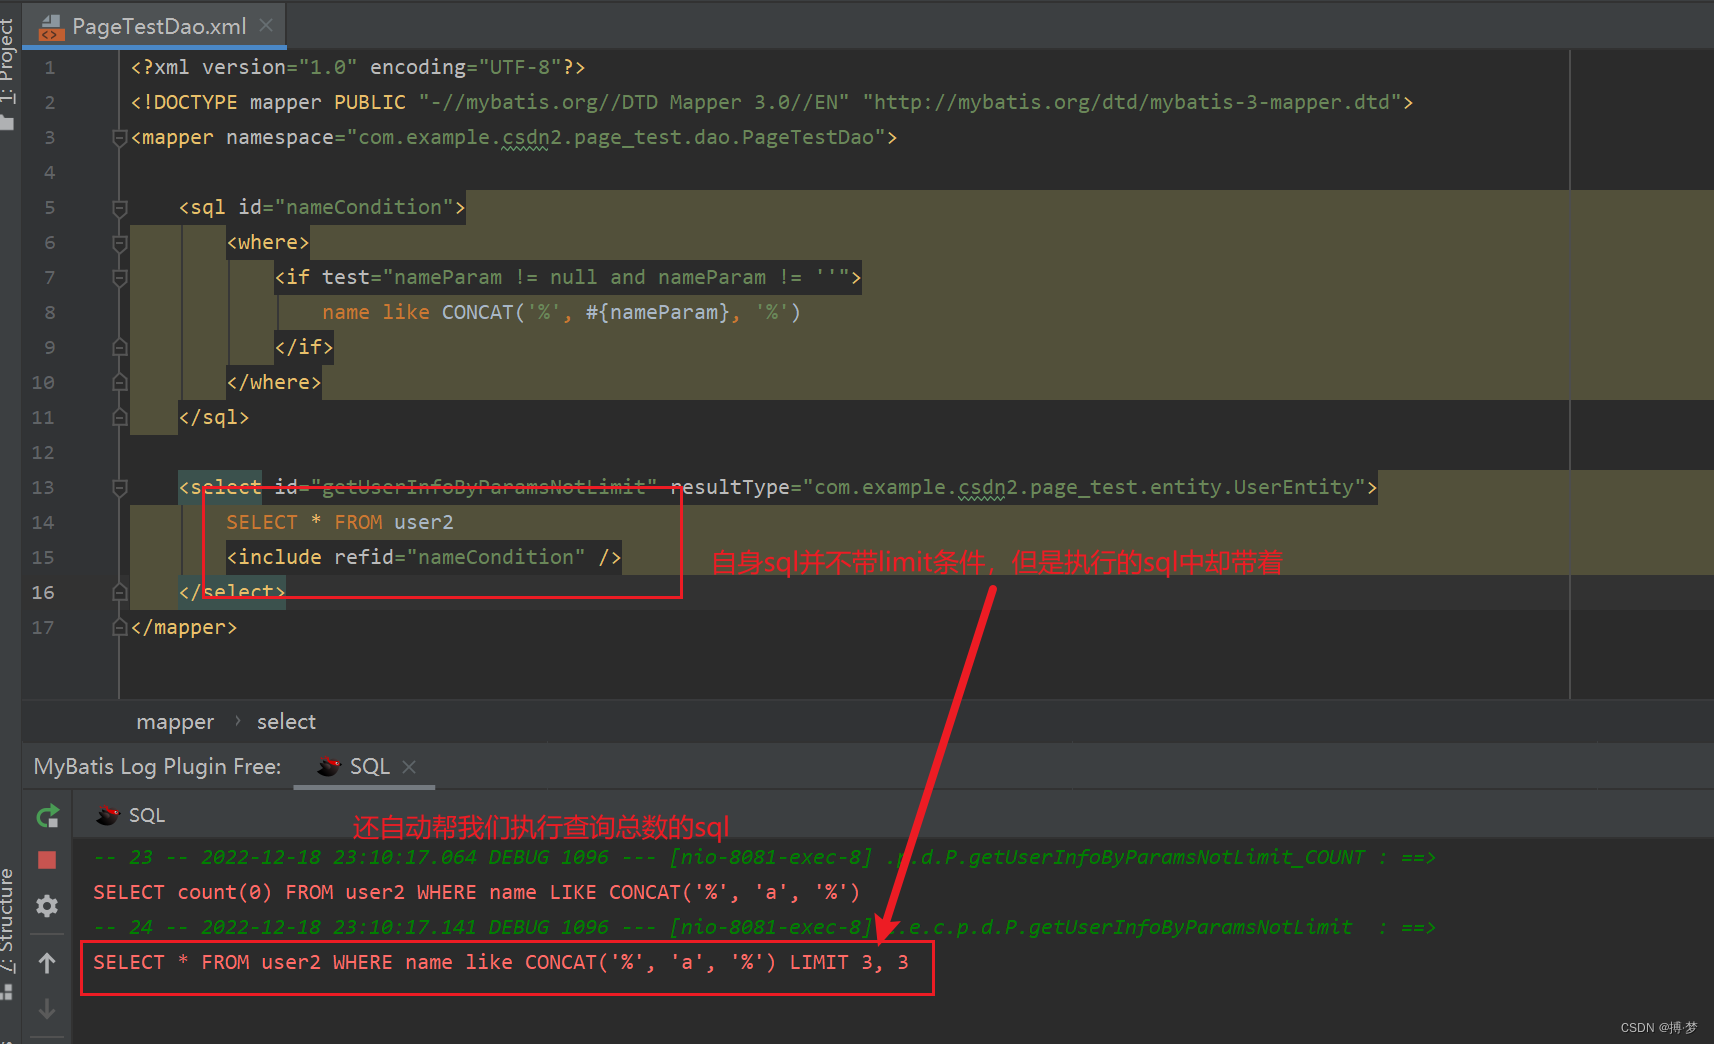Click the SELECT count(0) FROM user2 log line
The image size is (1714, 1044).
pos(477,892)
